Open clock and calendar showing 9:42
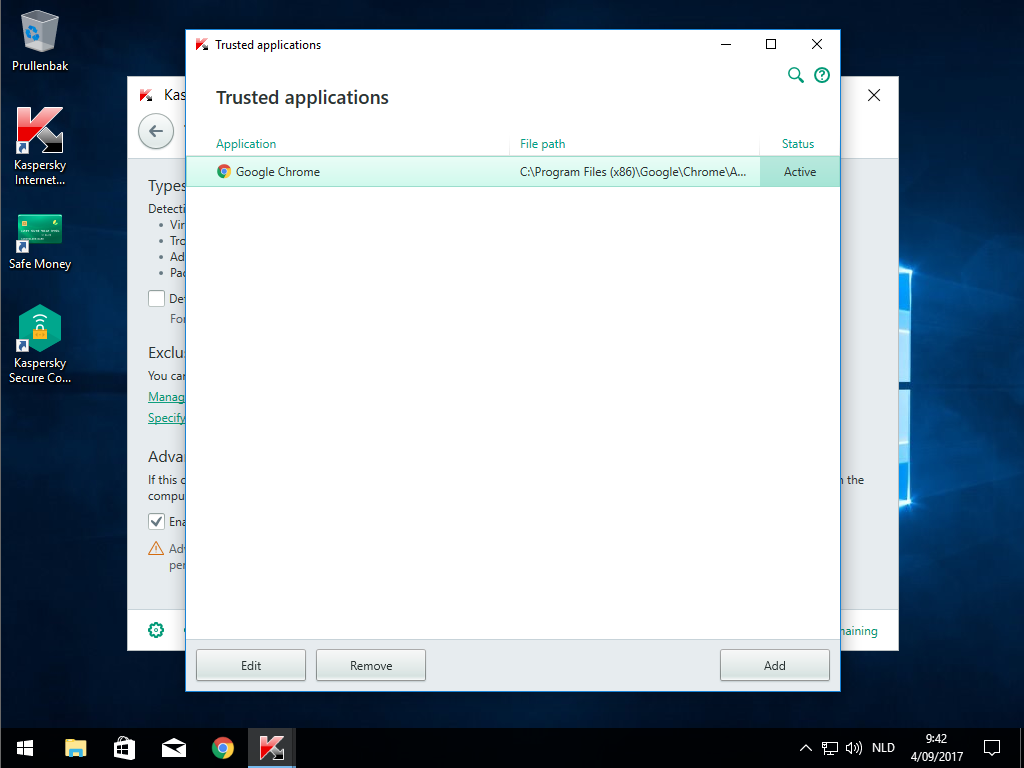The width and height of the screenshot is (1024, 768). 936,748
